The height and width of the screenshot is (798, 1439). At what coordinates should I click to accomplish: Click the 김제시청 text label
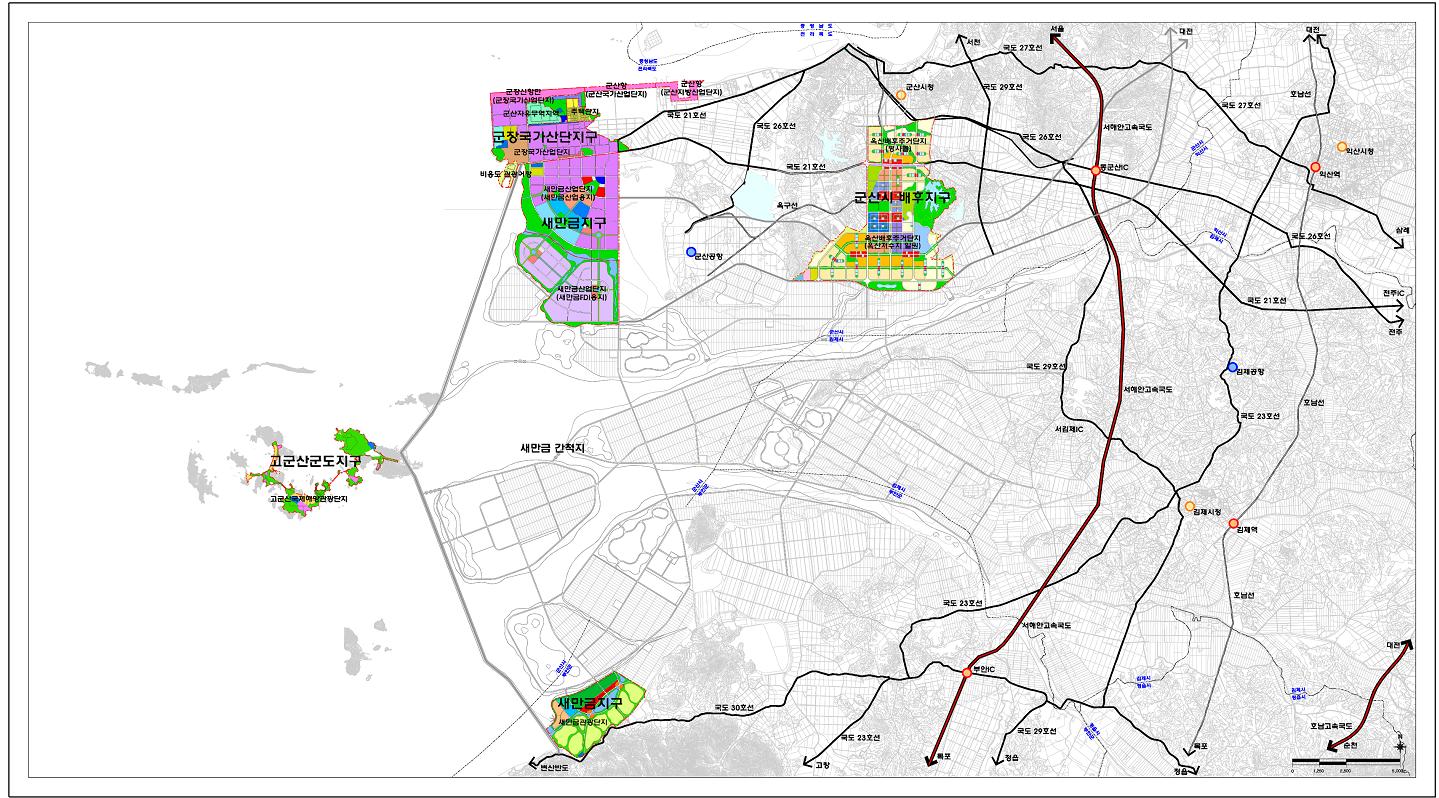pos(1208,511)
